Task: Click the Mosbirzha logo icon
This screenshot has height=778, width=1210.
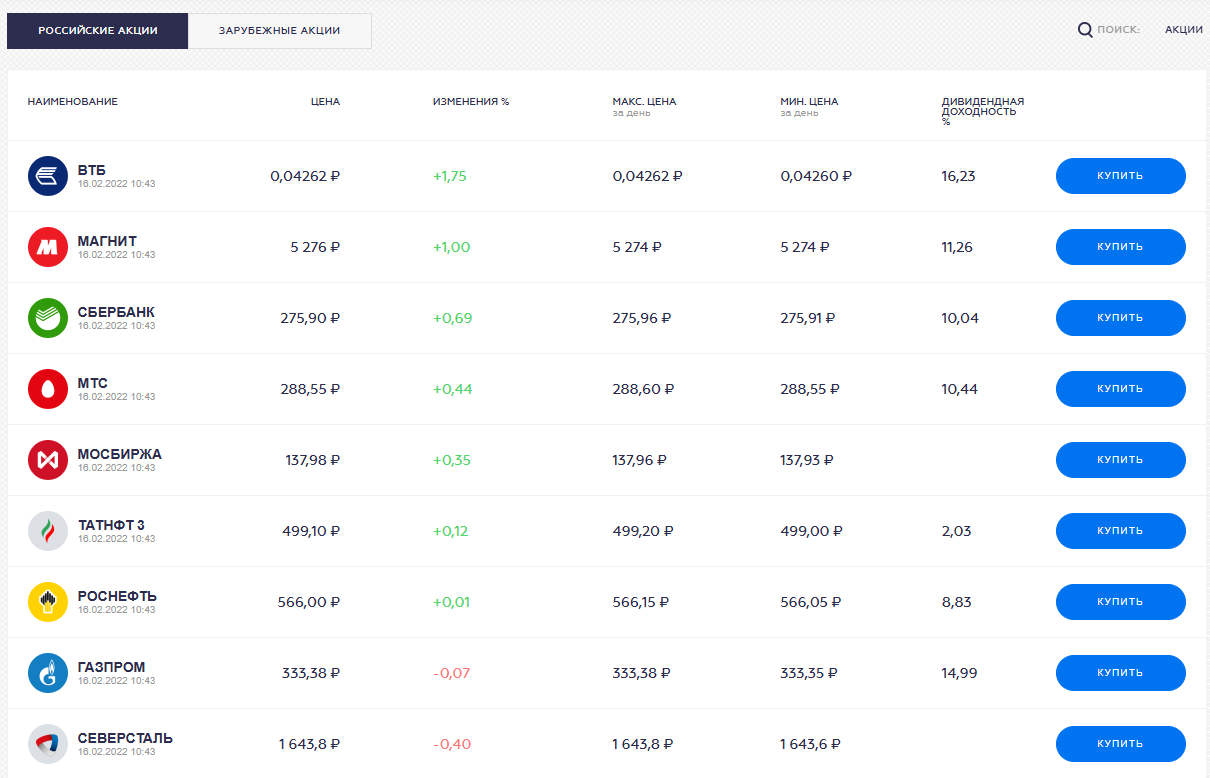Action: 48,460
